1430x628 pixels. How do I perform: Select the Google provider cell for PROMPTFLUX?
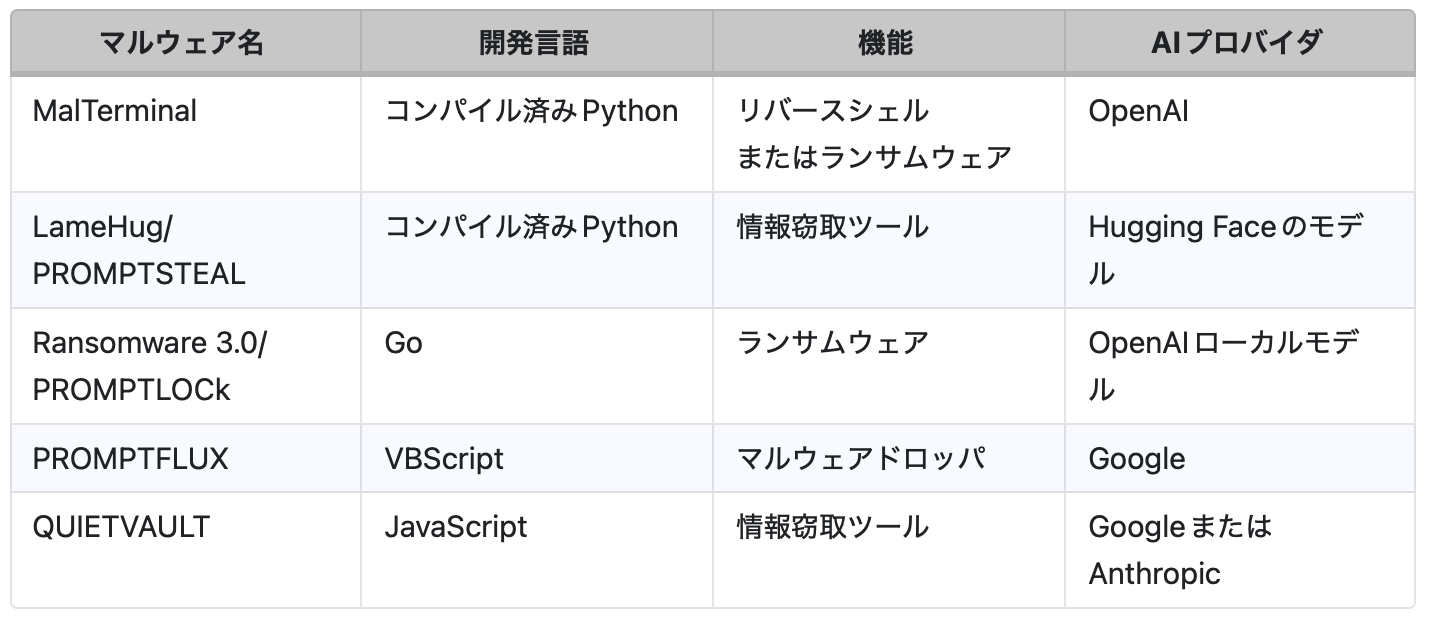pyautogui.click(x=1137, y=459)
